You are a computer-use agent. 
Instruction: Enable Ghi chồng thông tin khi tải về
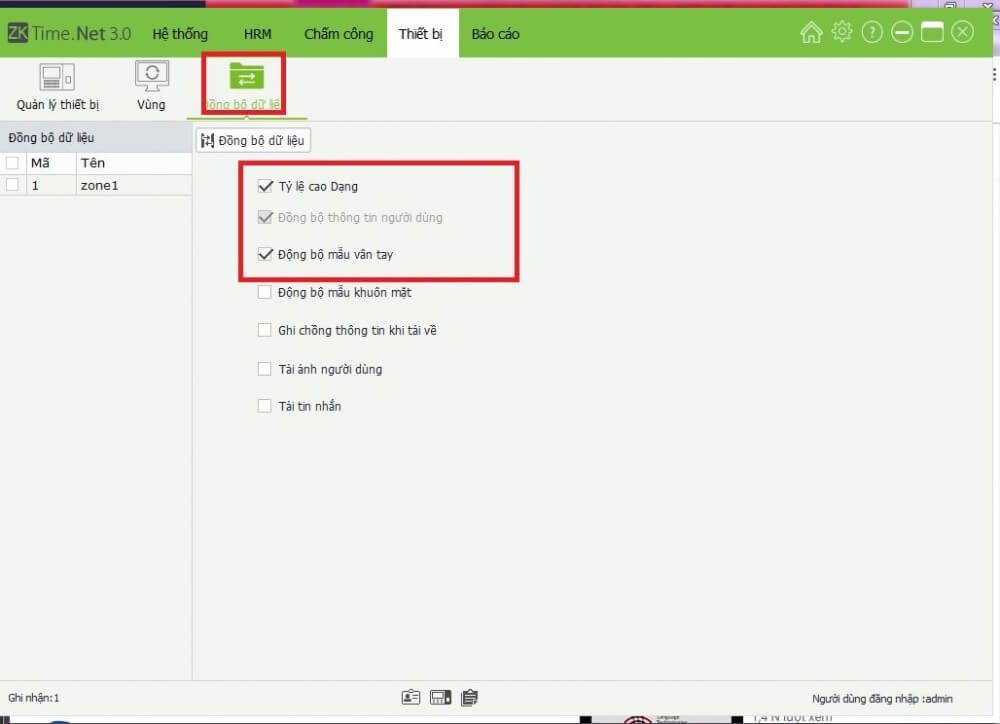(x=265, y=330)
